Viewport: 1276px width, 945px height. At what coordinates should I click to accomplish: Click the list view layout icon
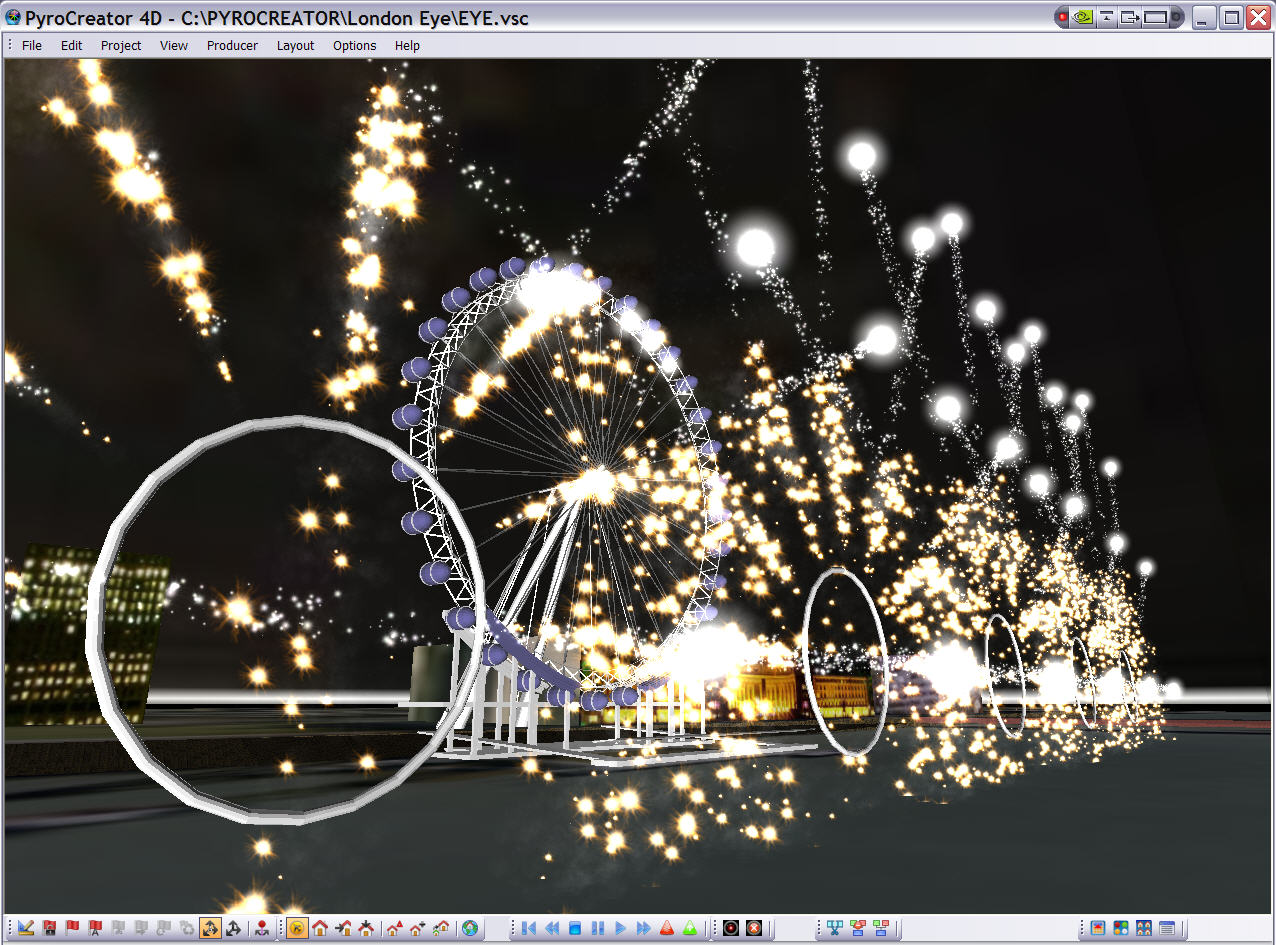tap(1167, 928)
